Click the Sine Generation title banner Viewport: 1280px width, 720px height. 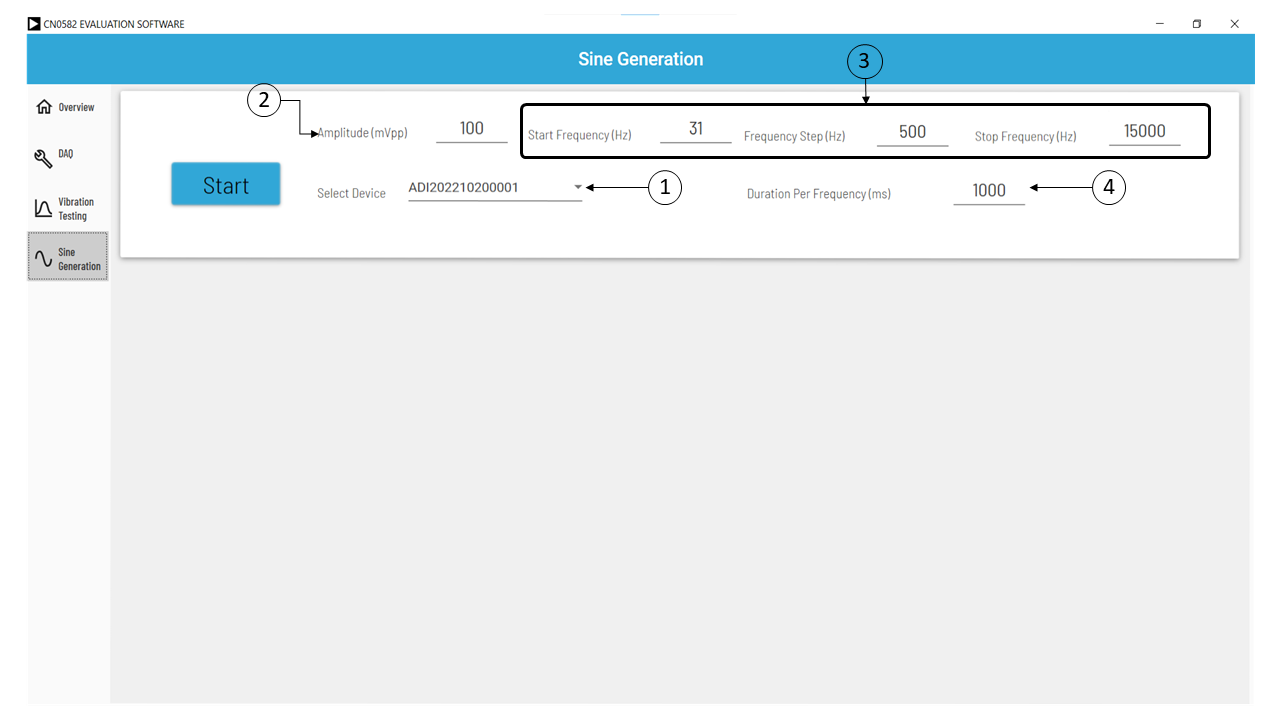640,59
